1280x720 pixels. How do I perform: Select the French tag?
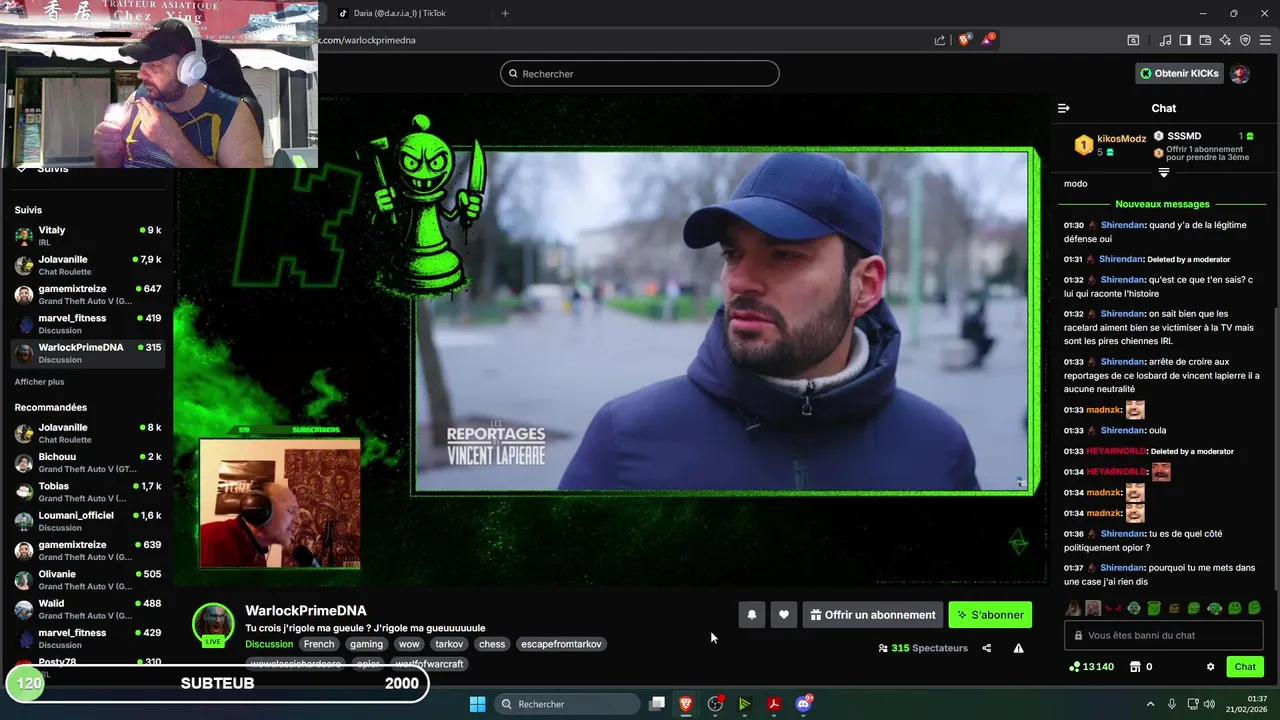pyautogui.click(x=319, y=644)
